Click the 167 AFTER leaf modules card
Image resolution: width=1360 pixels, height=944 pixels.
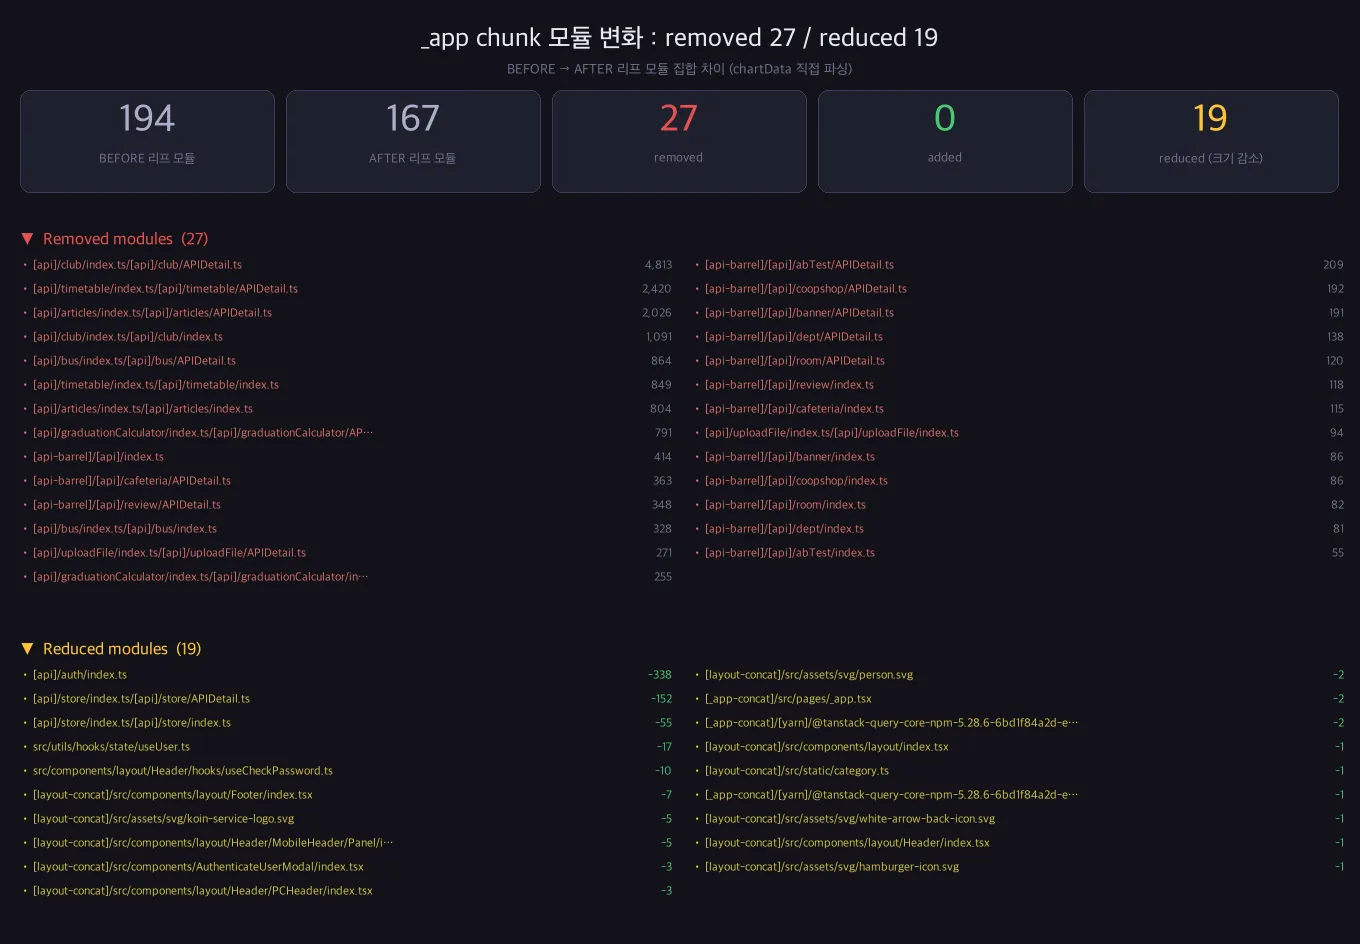pos(413,141)
